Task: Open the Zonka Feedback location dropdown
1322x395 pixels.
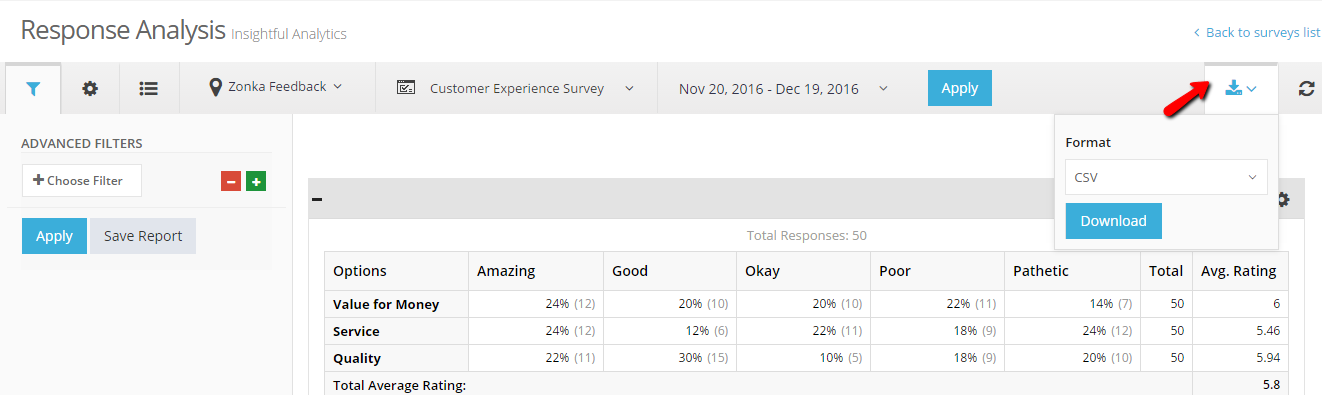Action: [276, 87]
